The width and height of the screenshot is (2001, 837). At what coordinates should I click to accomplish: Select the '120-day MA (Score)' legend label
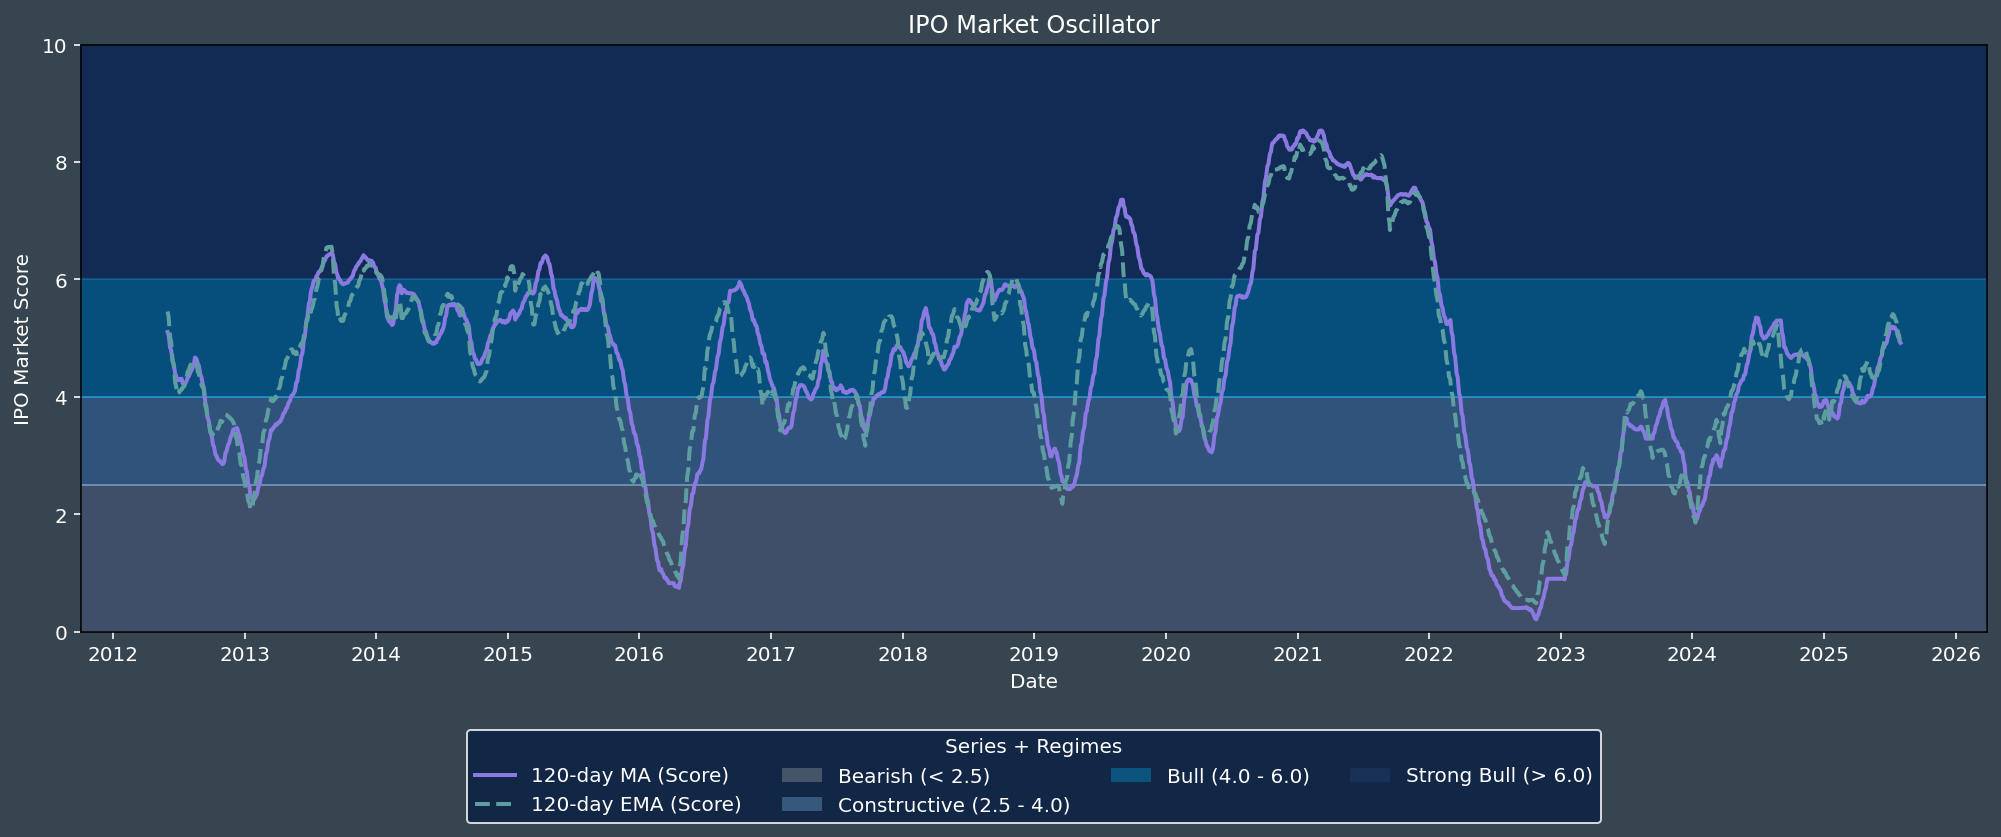click(x=629, y=776)
